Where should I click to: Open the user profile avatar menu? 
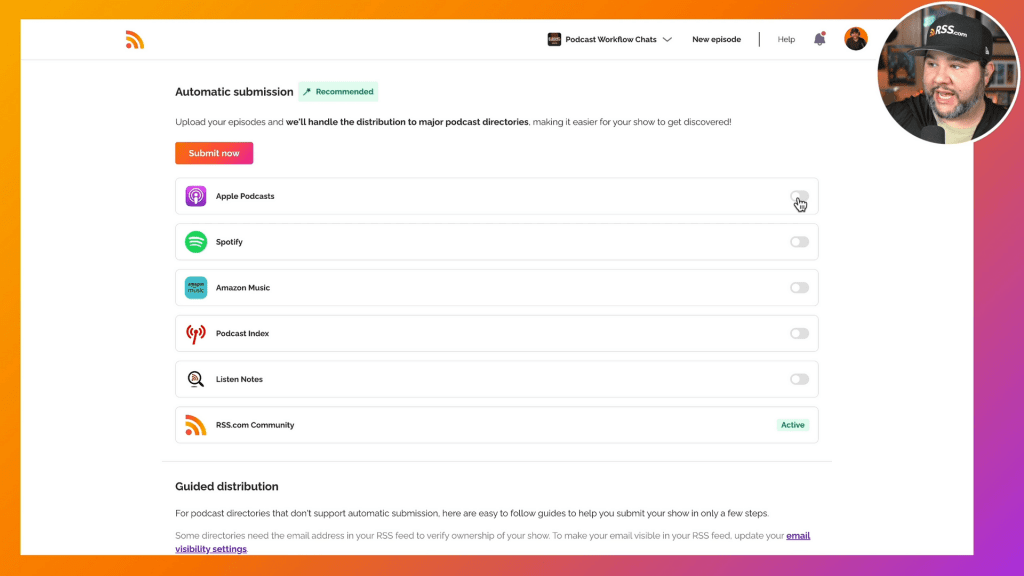tap(855, 39)
